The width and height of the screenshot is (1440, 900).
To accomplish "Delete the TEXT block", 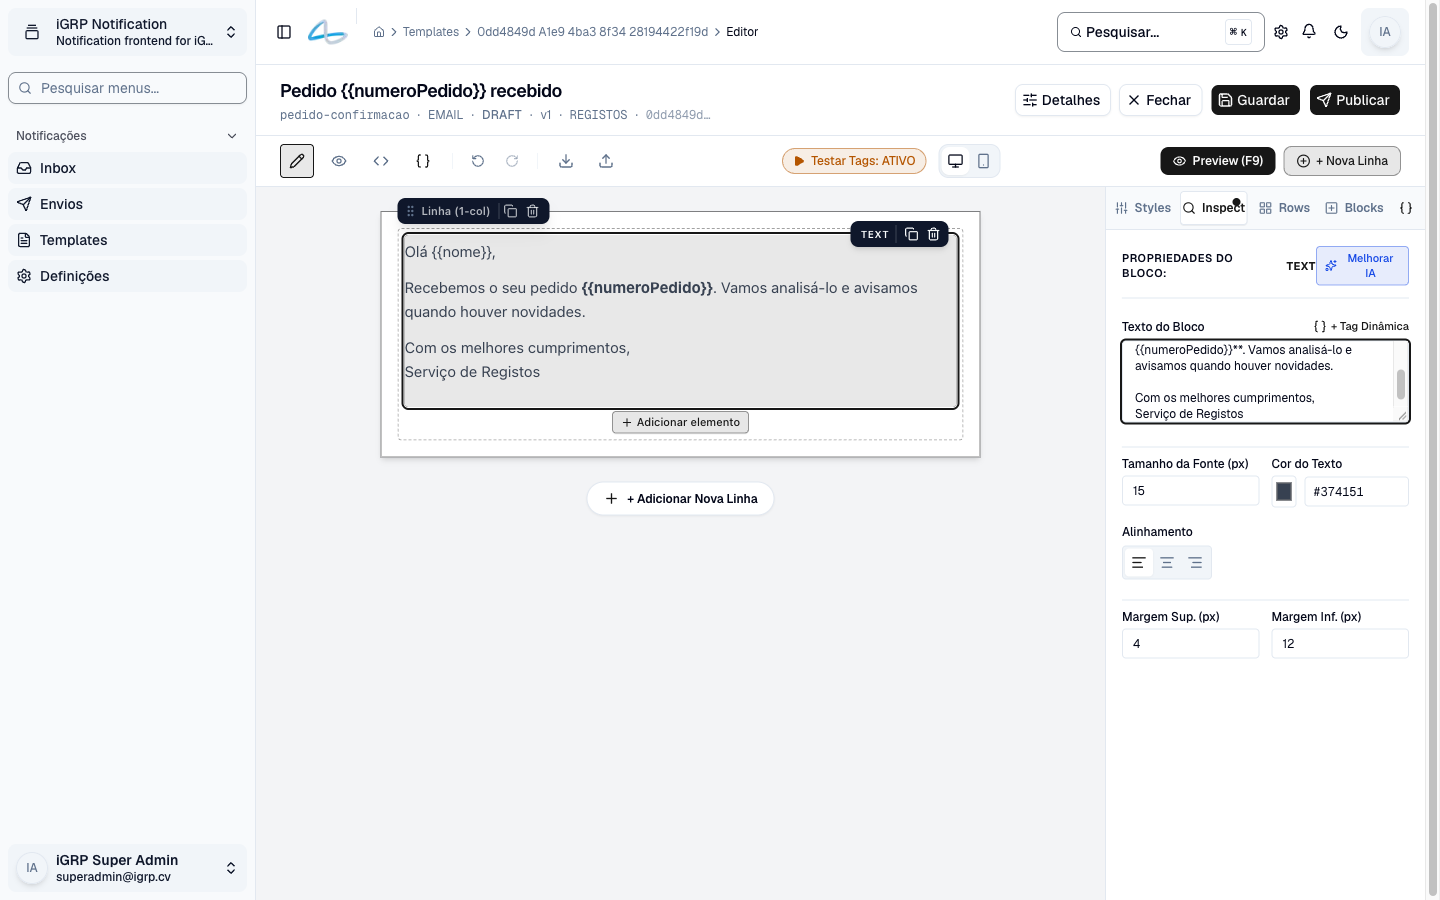I will click(934, 234).
